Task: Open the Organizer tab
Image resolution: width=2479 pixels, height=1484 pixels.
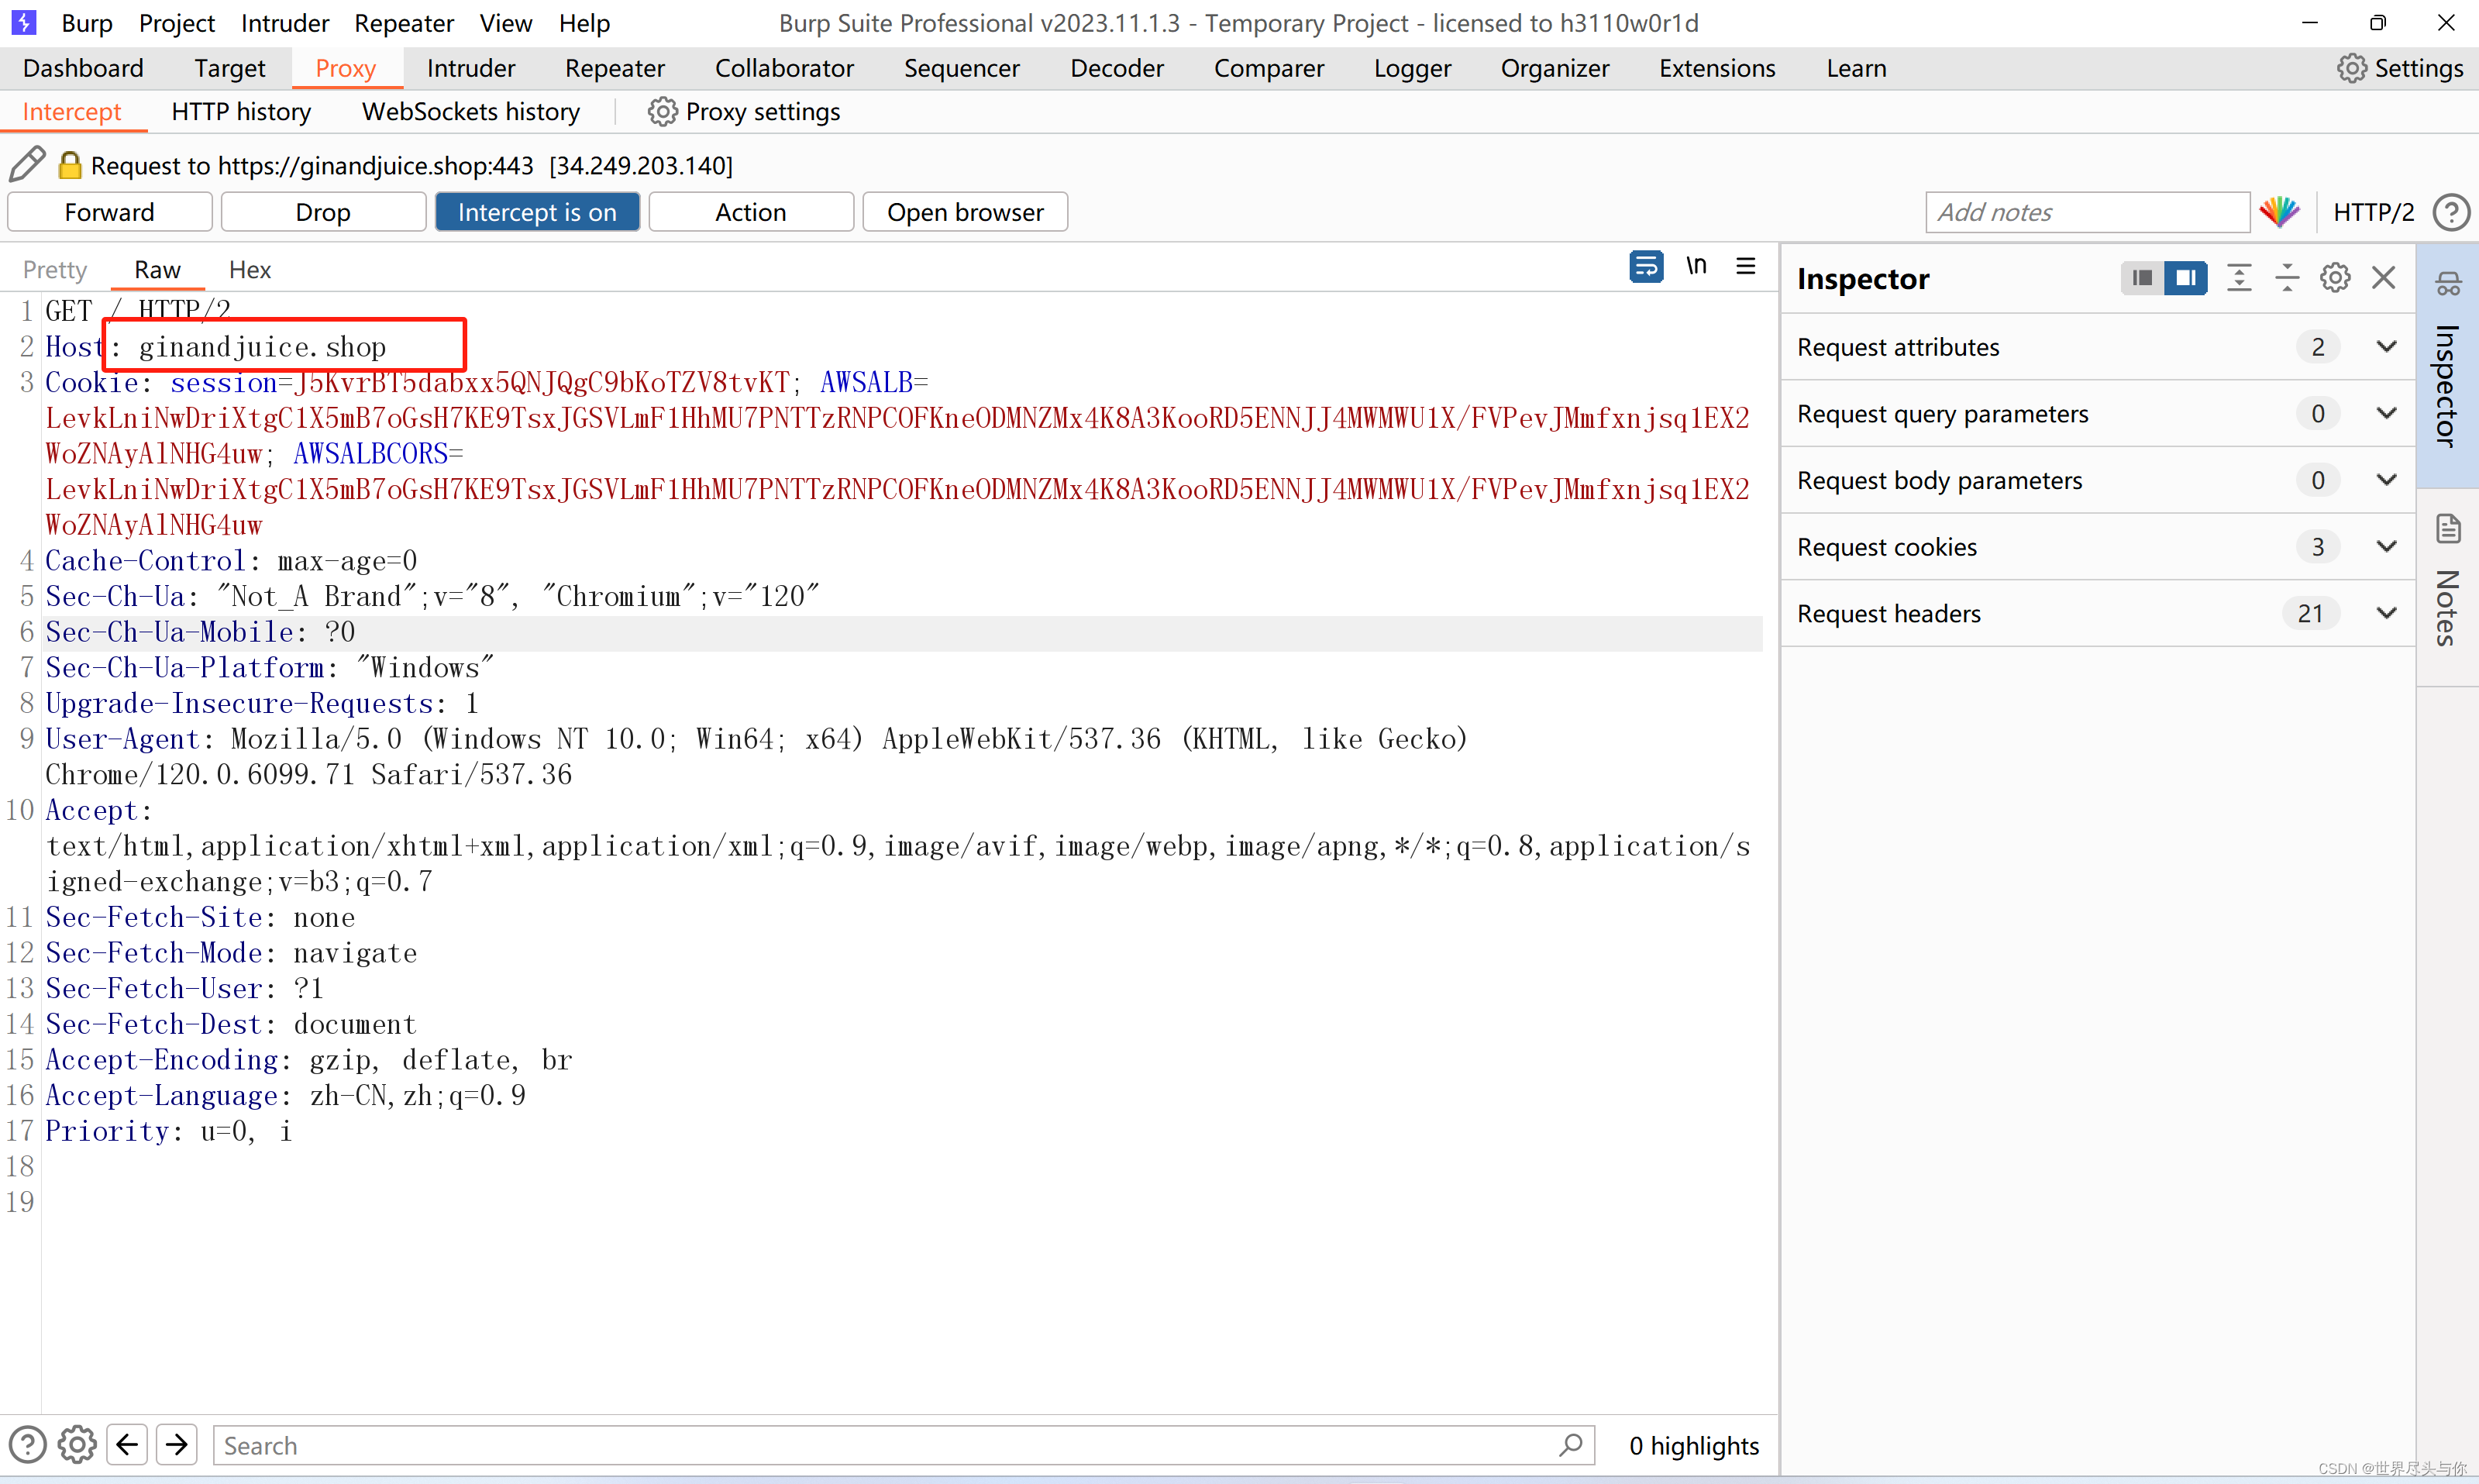Action: [1555, 68]
